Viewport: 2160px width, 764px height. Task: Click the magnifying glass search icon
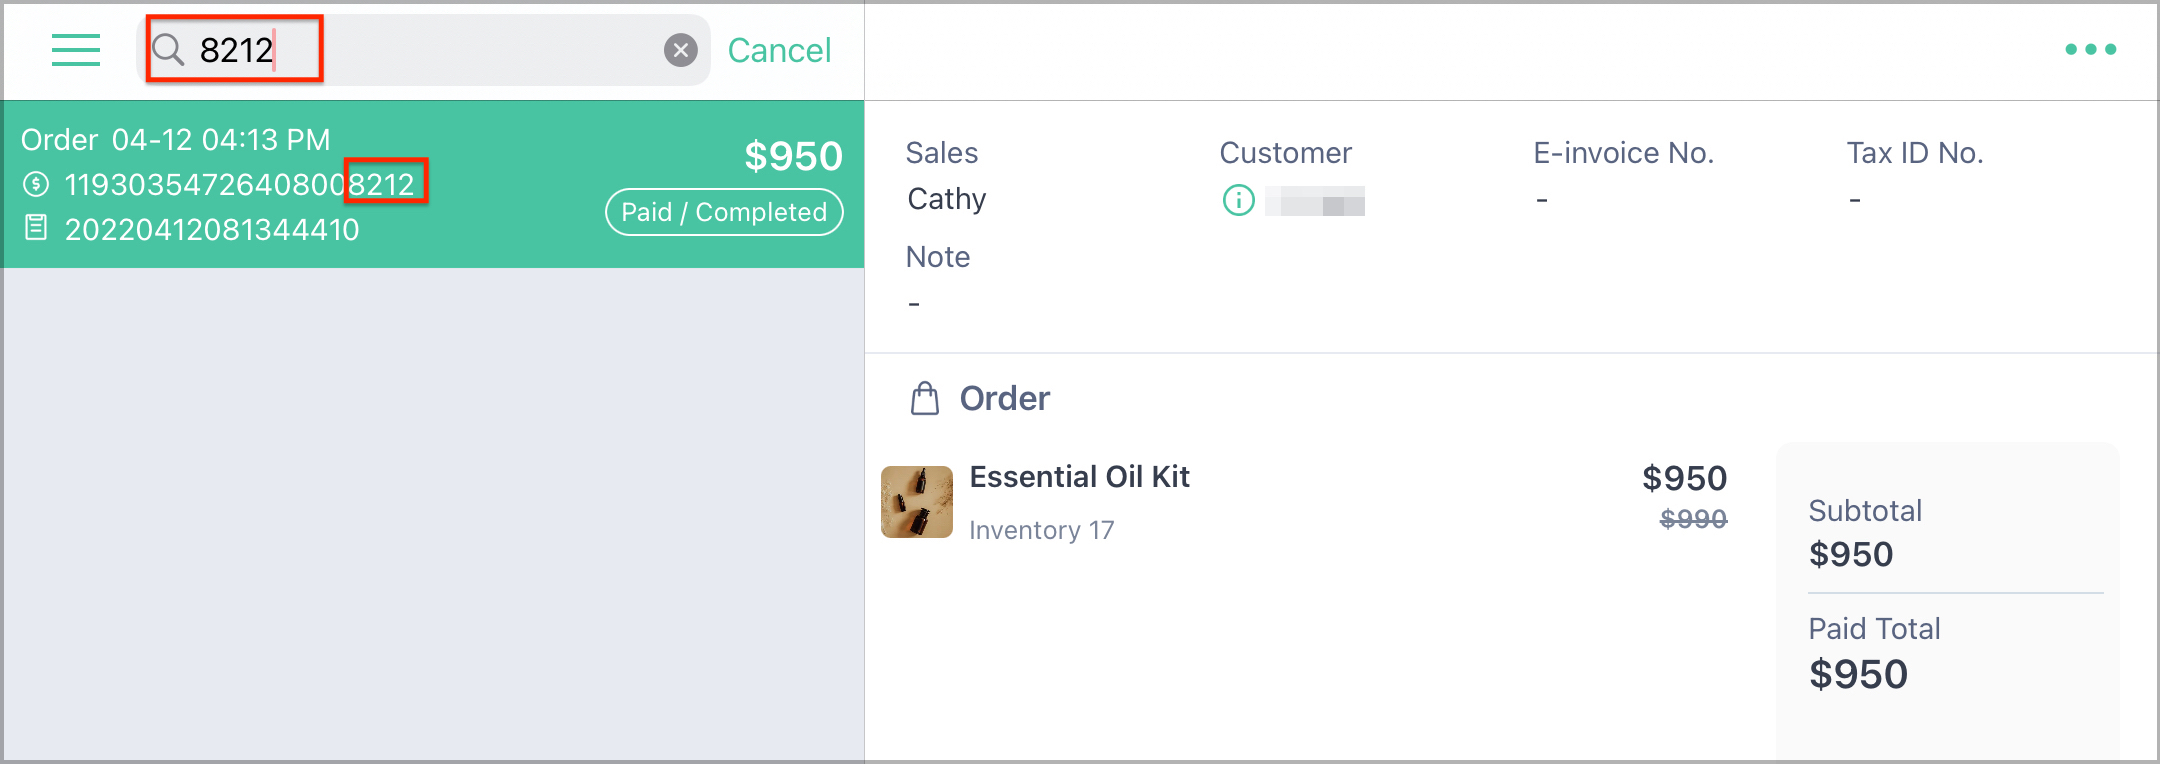click(168, 48)
